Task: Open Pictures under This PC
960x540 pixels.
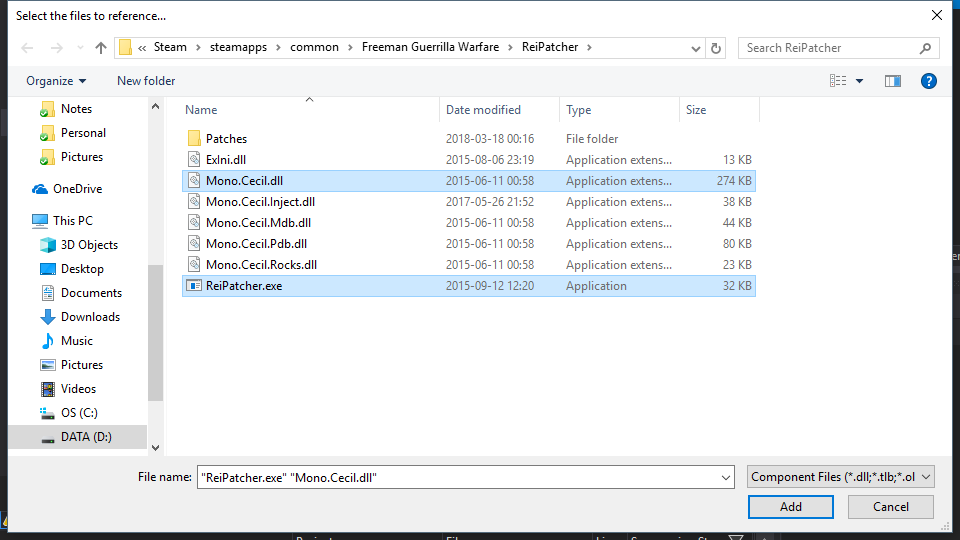Action: pyautogui.click(x=82, y=365)
